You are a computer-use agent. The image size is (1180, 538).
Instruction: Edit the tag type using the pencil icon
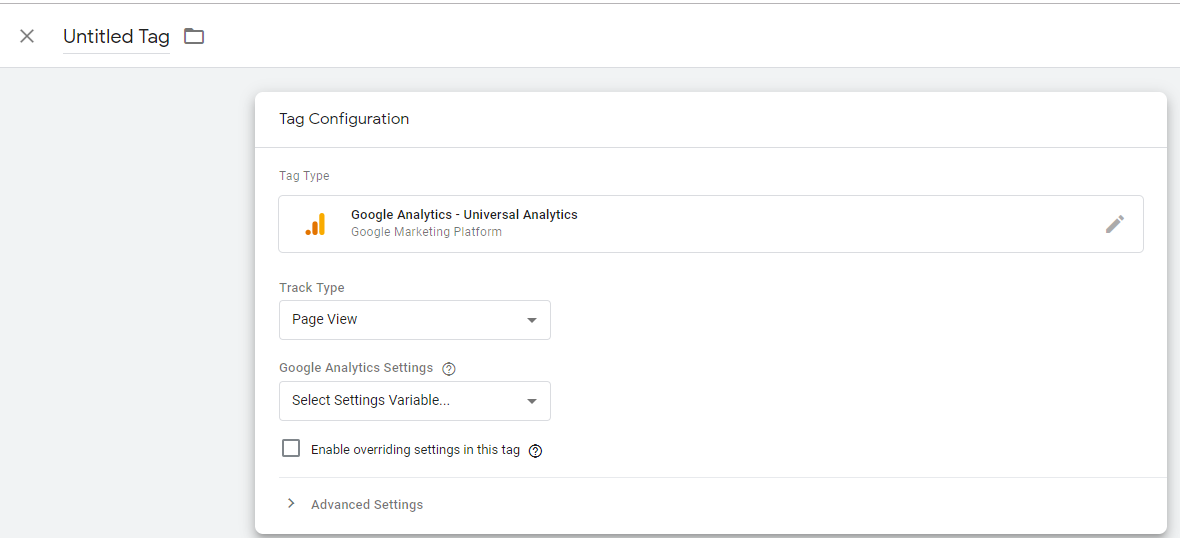(x=1114, y=224)
